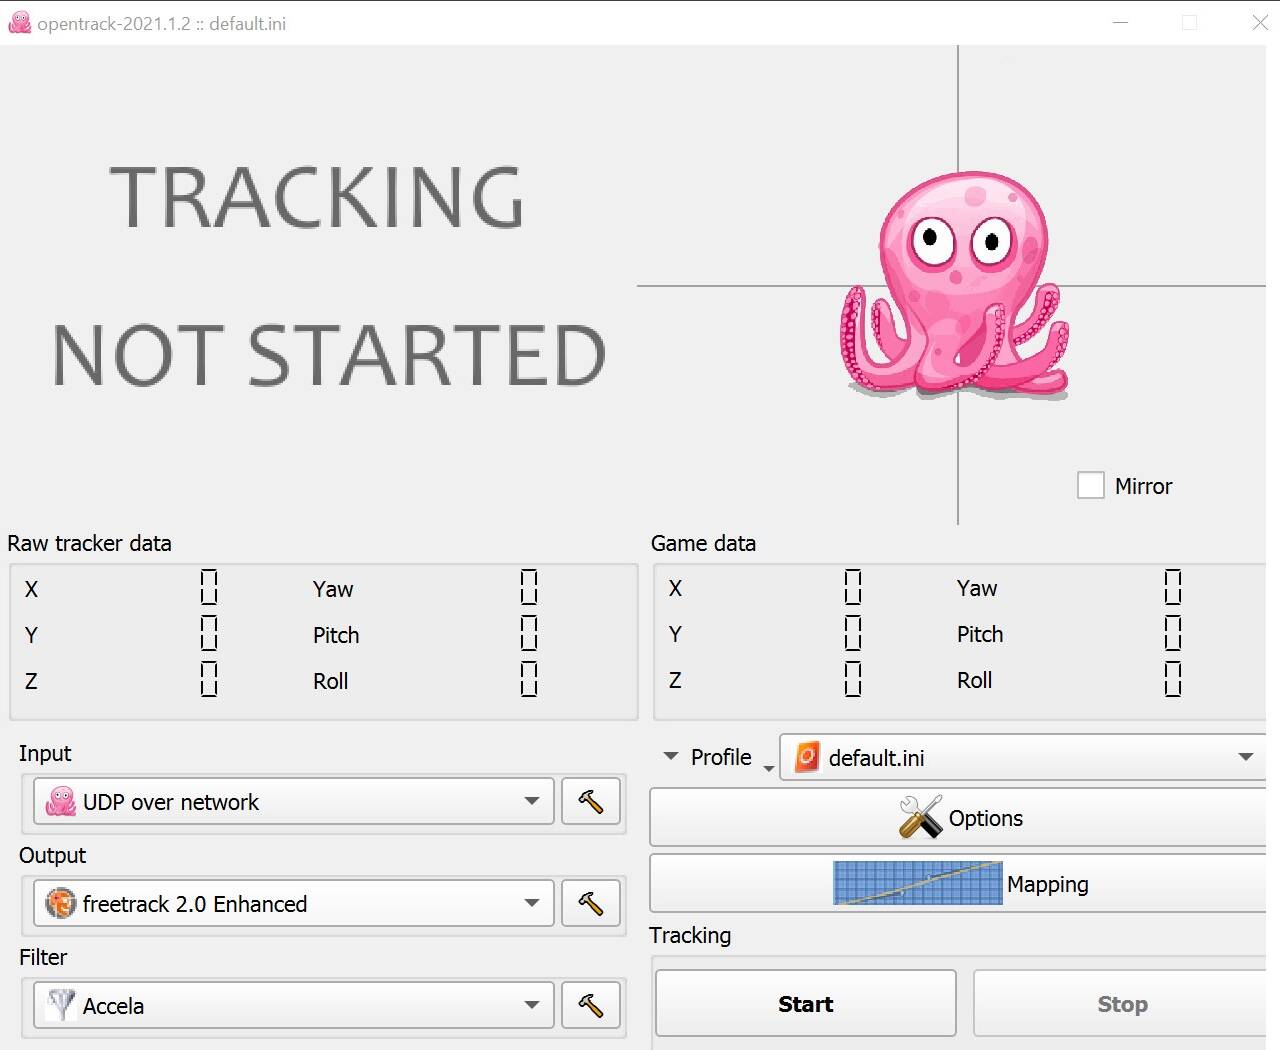Click the Stop tracking button
This screenshot has height=1050, width=1280.
[1121, 1005]
